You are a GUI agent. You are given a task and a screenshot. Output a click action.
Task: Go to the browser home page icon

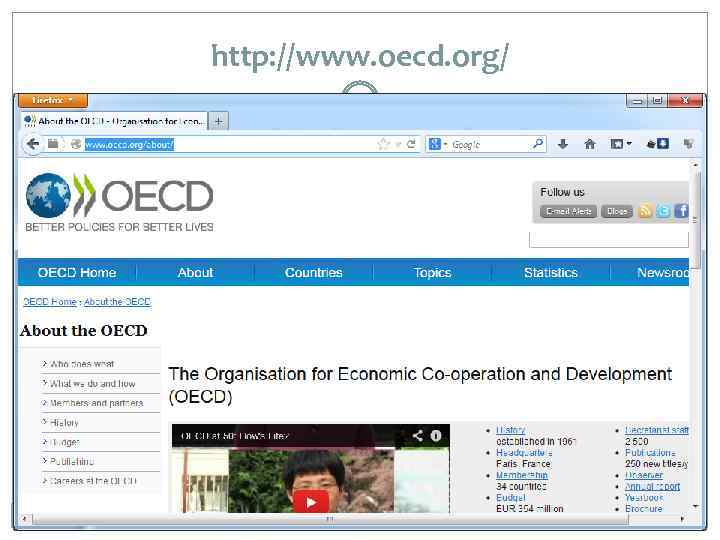click(590, 144)
